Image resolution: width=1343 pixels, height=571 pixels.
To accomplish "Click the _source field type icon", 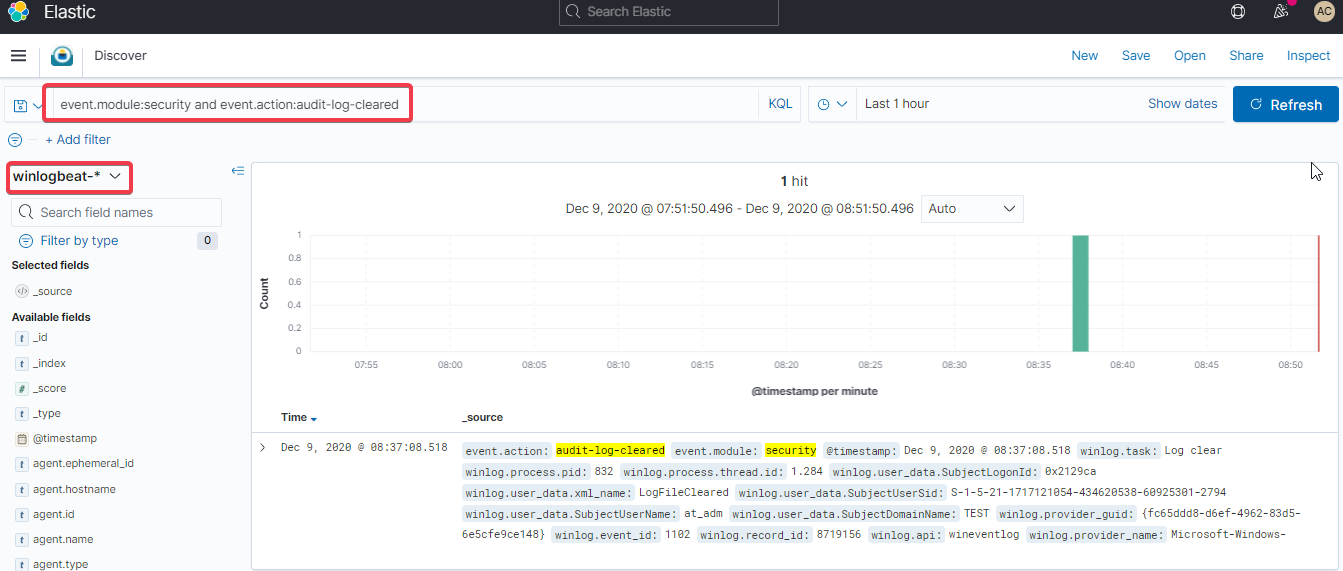I will 22,291.
